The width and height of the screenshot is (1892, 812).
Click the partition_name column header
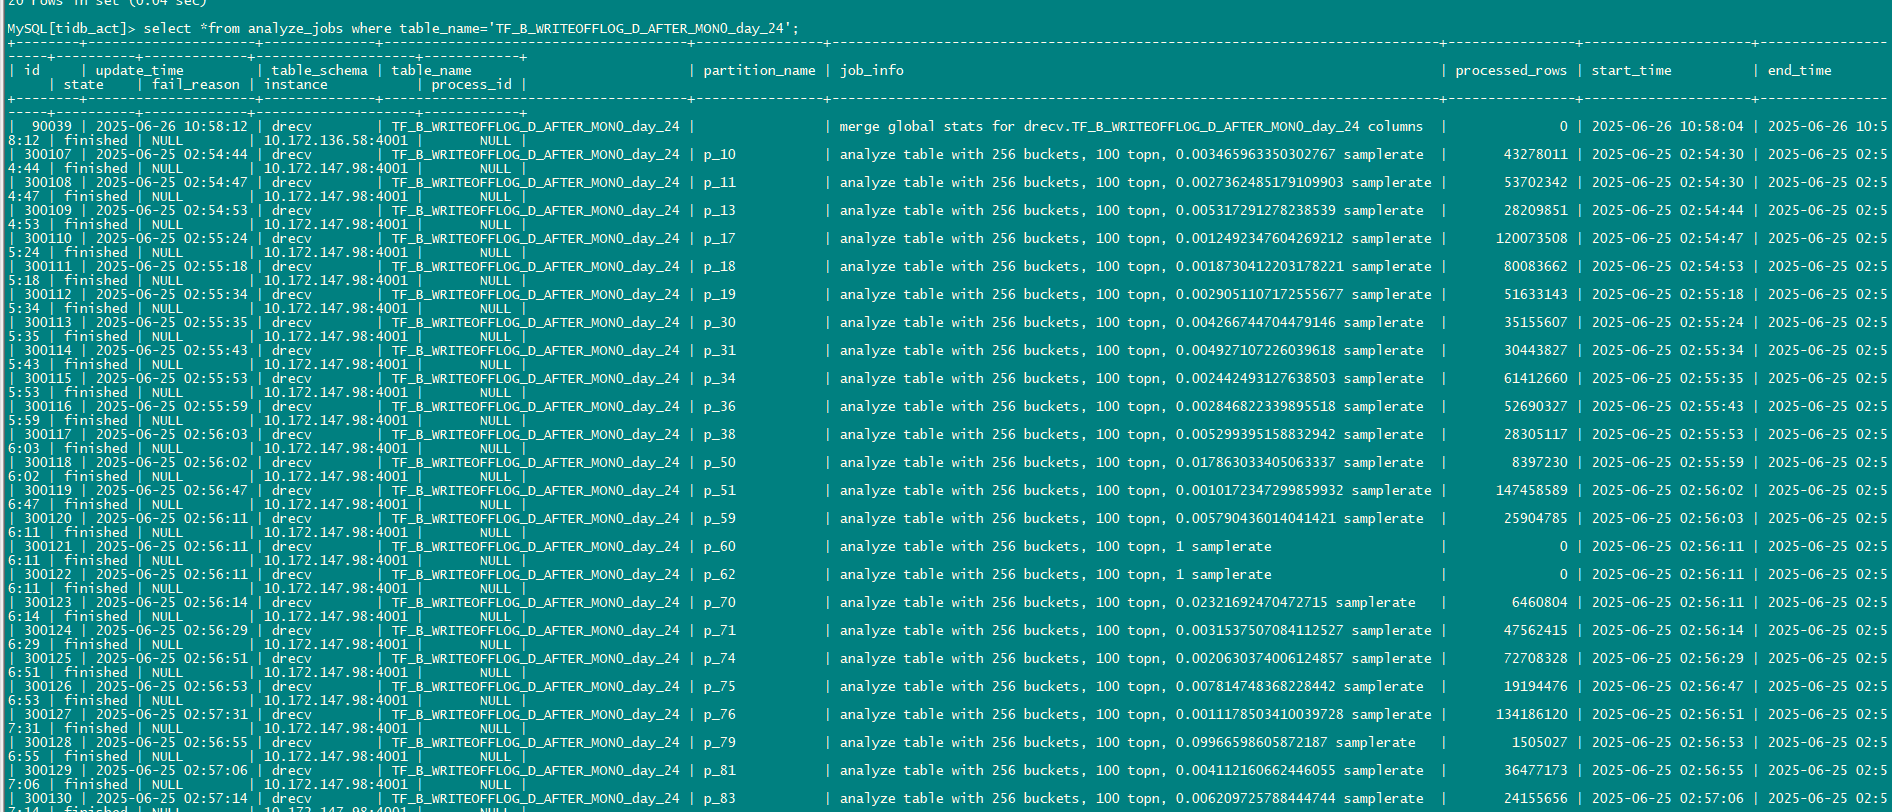click(759, 70)
